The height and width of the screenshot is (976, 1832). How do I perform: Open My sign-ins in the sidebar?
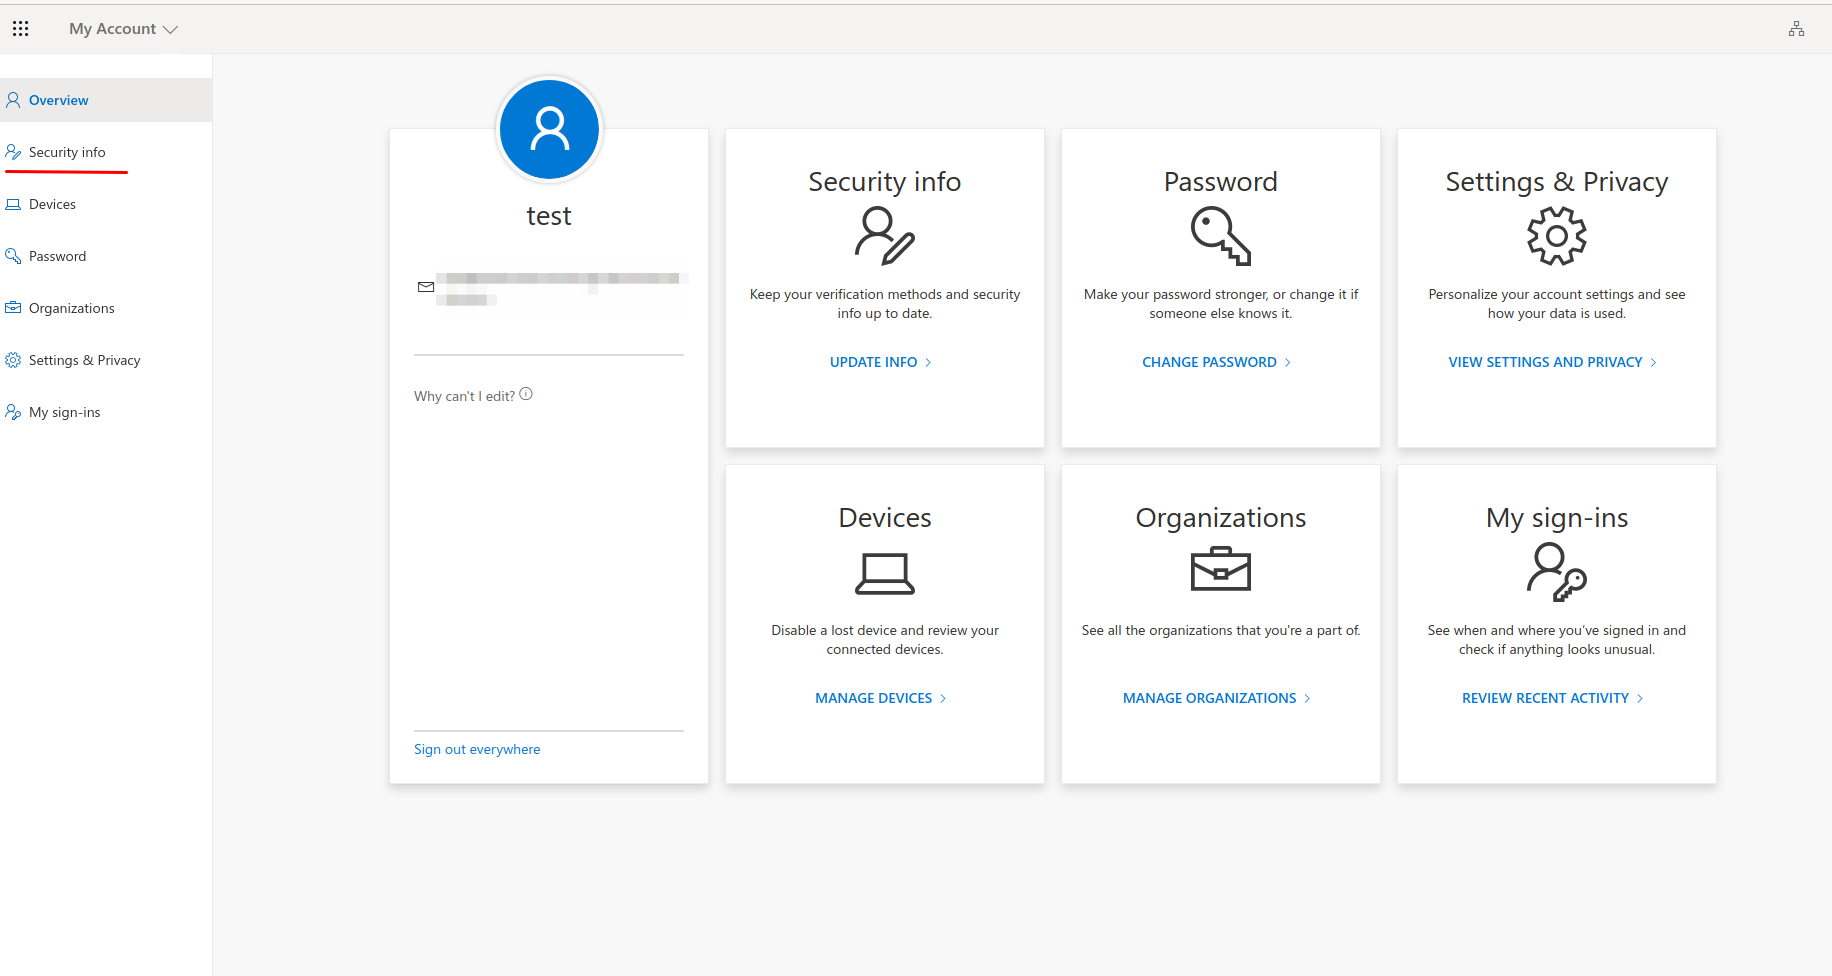(x=64, y=412)
